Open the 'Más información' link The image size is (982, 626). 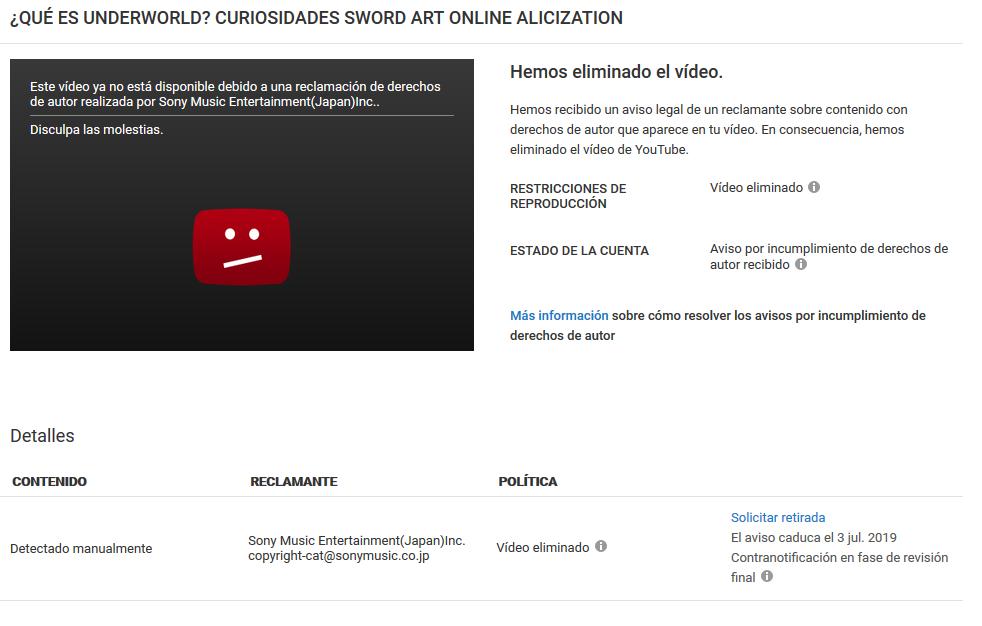559,316
